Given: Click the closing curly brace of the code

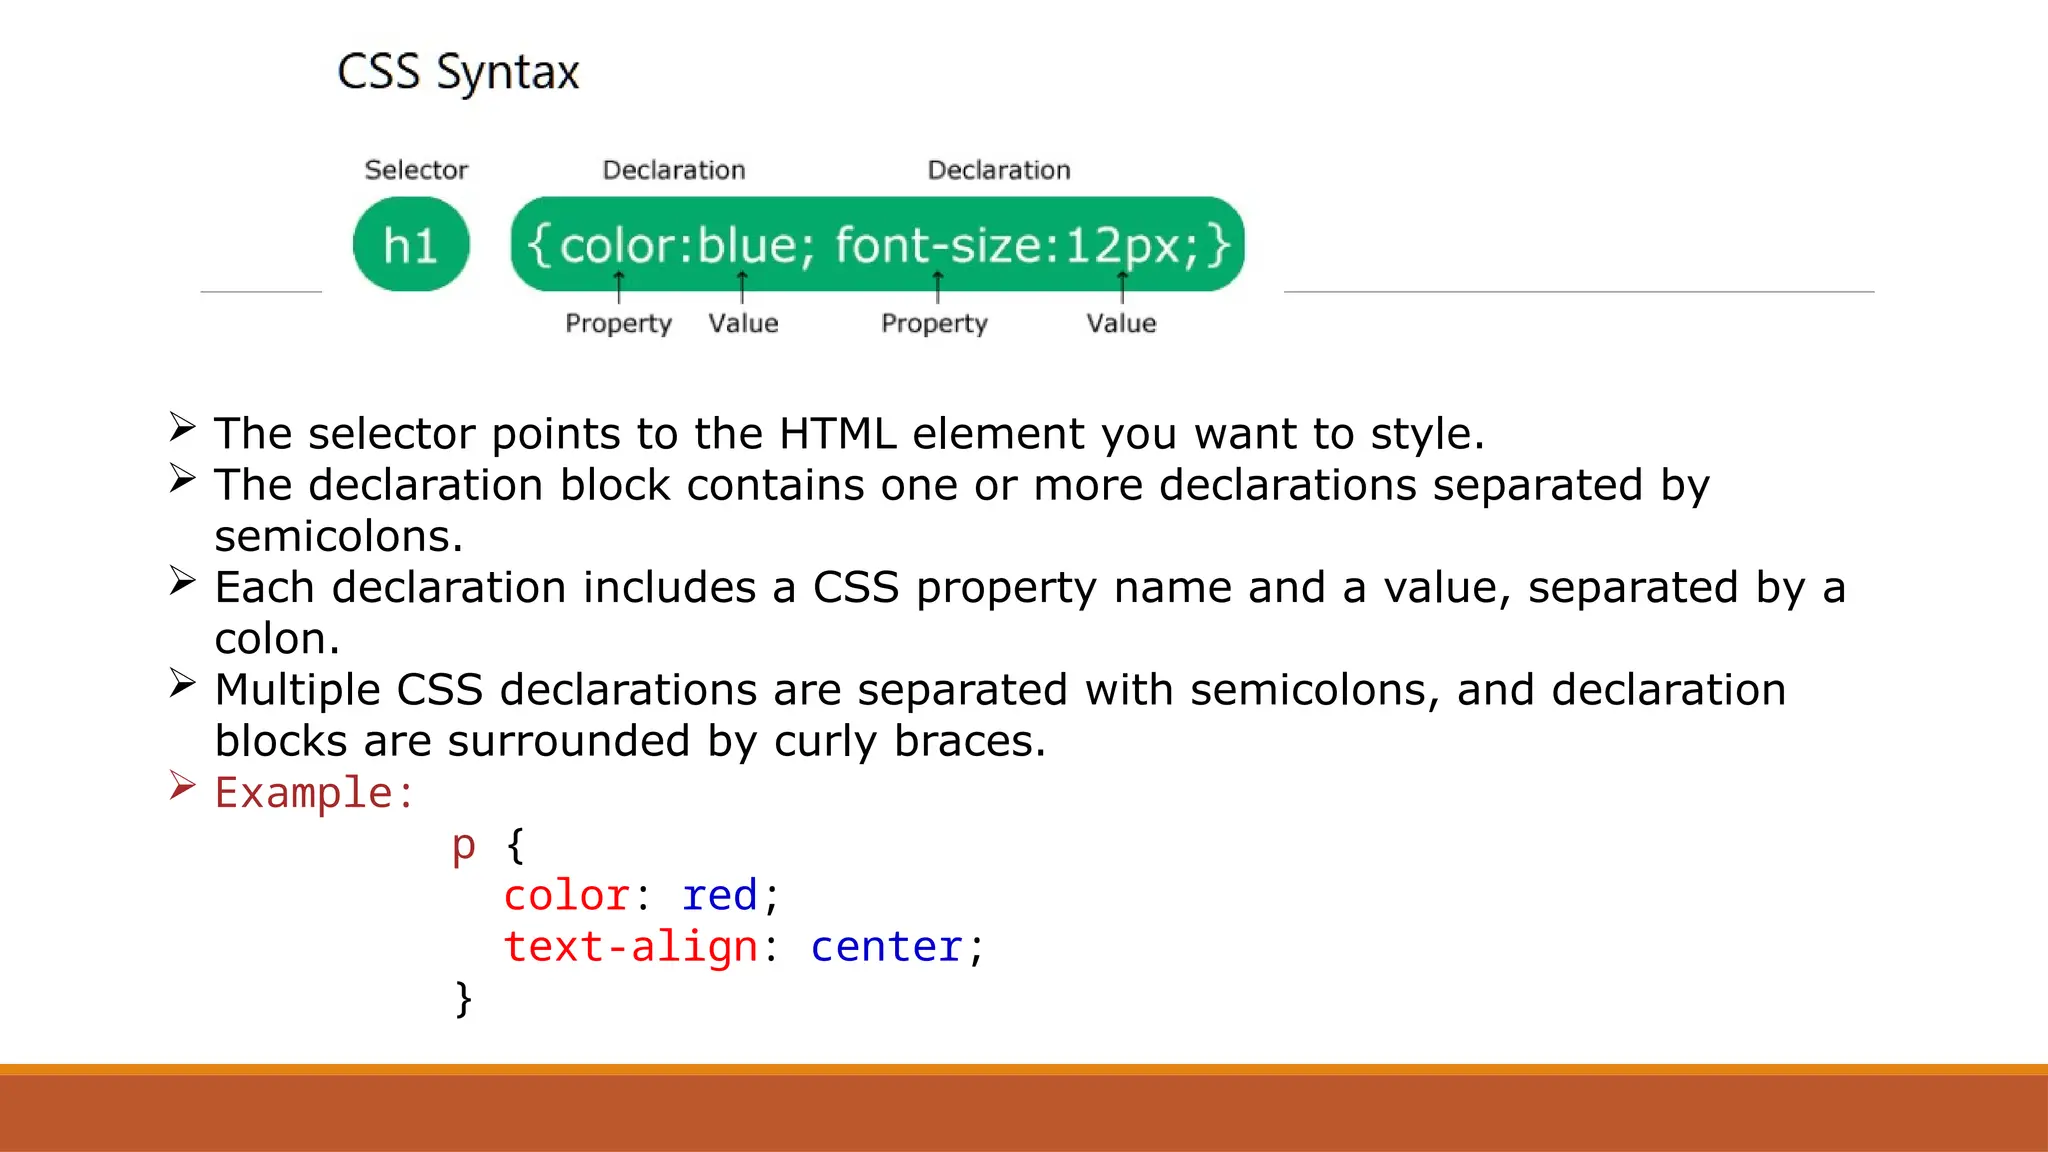Looking at the screenshot, I should pos(463,998).
